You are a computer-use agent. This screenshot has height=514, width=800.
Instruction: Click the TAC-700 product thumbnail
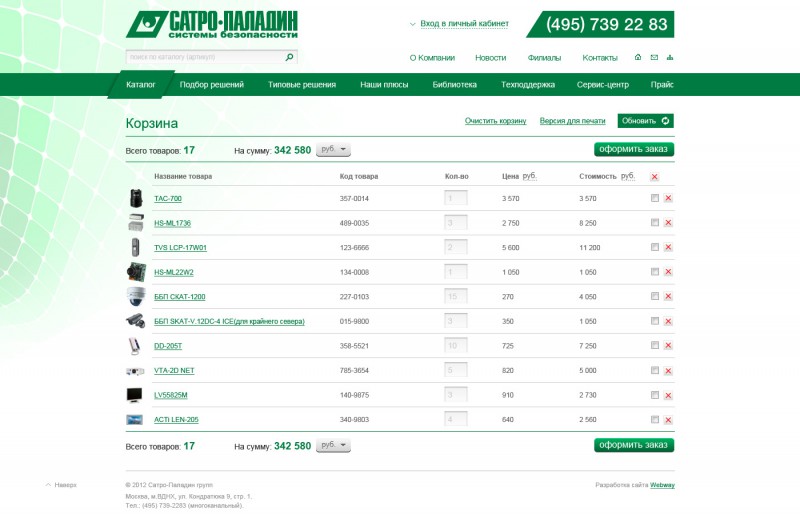point(135,198)
